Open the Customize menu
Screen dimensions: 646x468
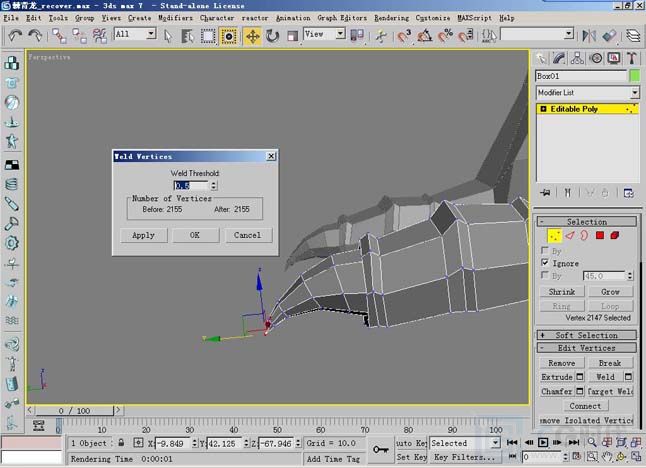(x=433, y=18)
